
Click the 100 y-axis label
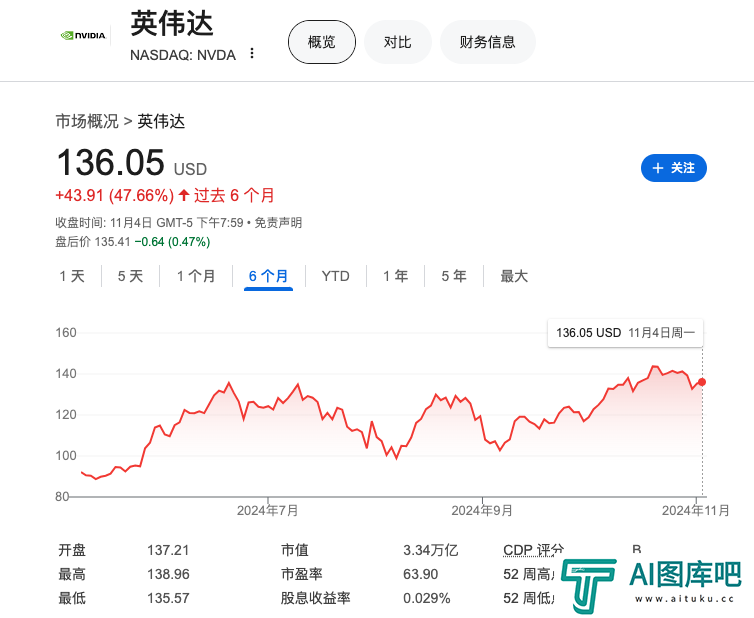66,455
